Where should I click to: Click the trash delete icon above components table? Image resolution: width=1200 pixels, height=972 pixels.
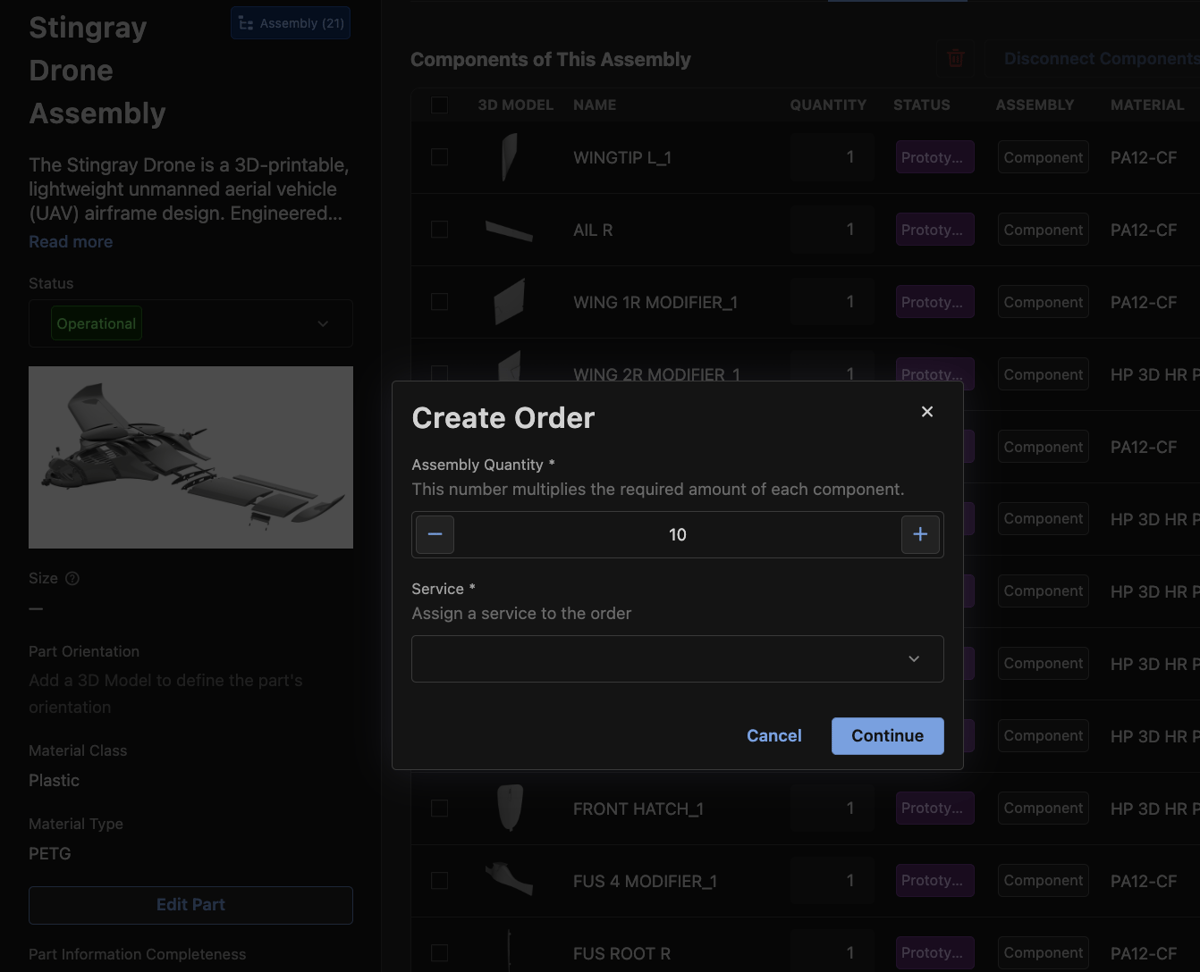956,59
